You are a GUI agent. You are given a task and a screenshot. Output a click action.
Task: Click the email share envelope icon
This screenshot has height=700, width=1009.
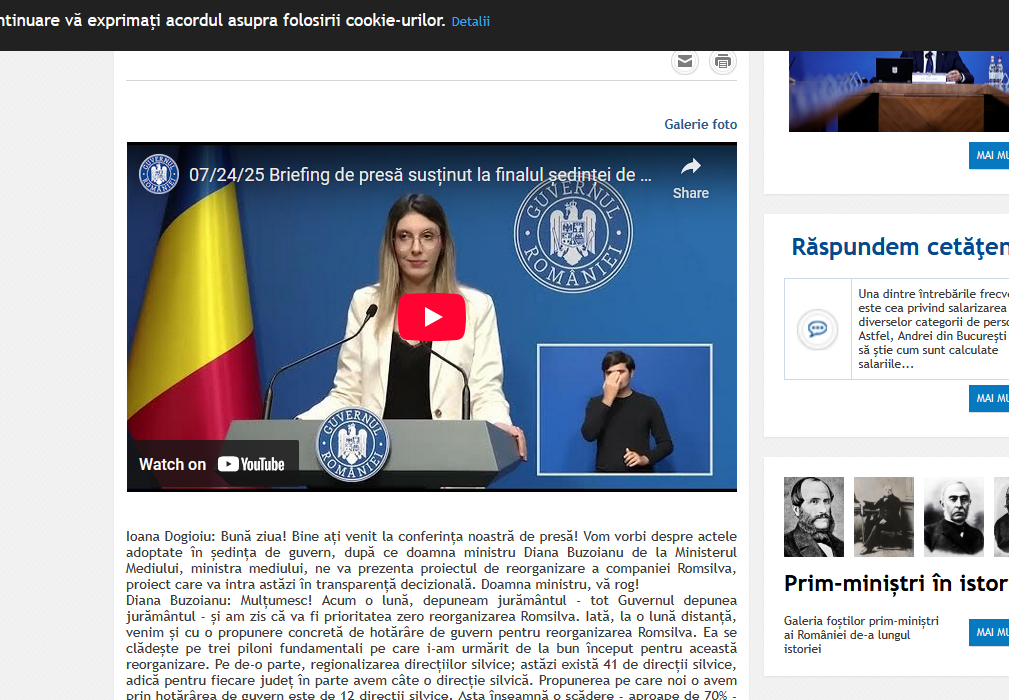pos(685,61)
